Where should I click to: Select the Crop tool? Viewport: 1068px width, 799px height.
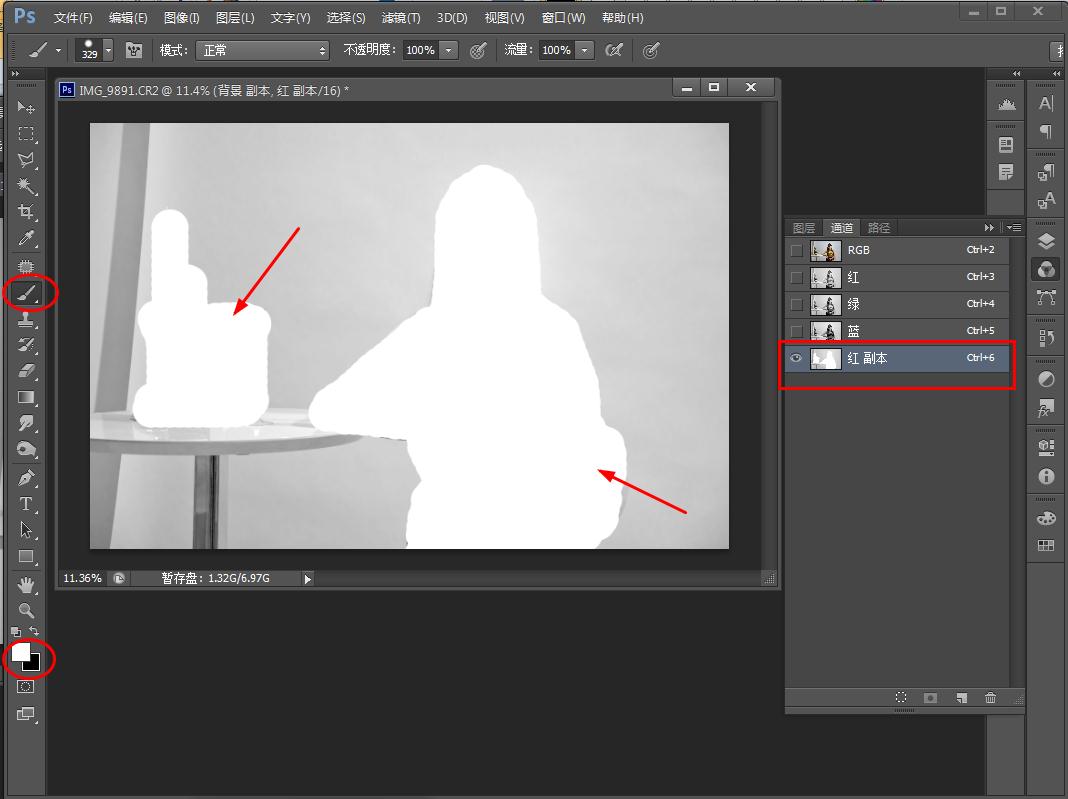coord(27,212)
